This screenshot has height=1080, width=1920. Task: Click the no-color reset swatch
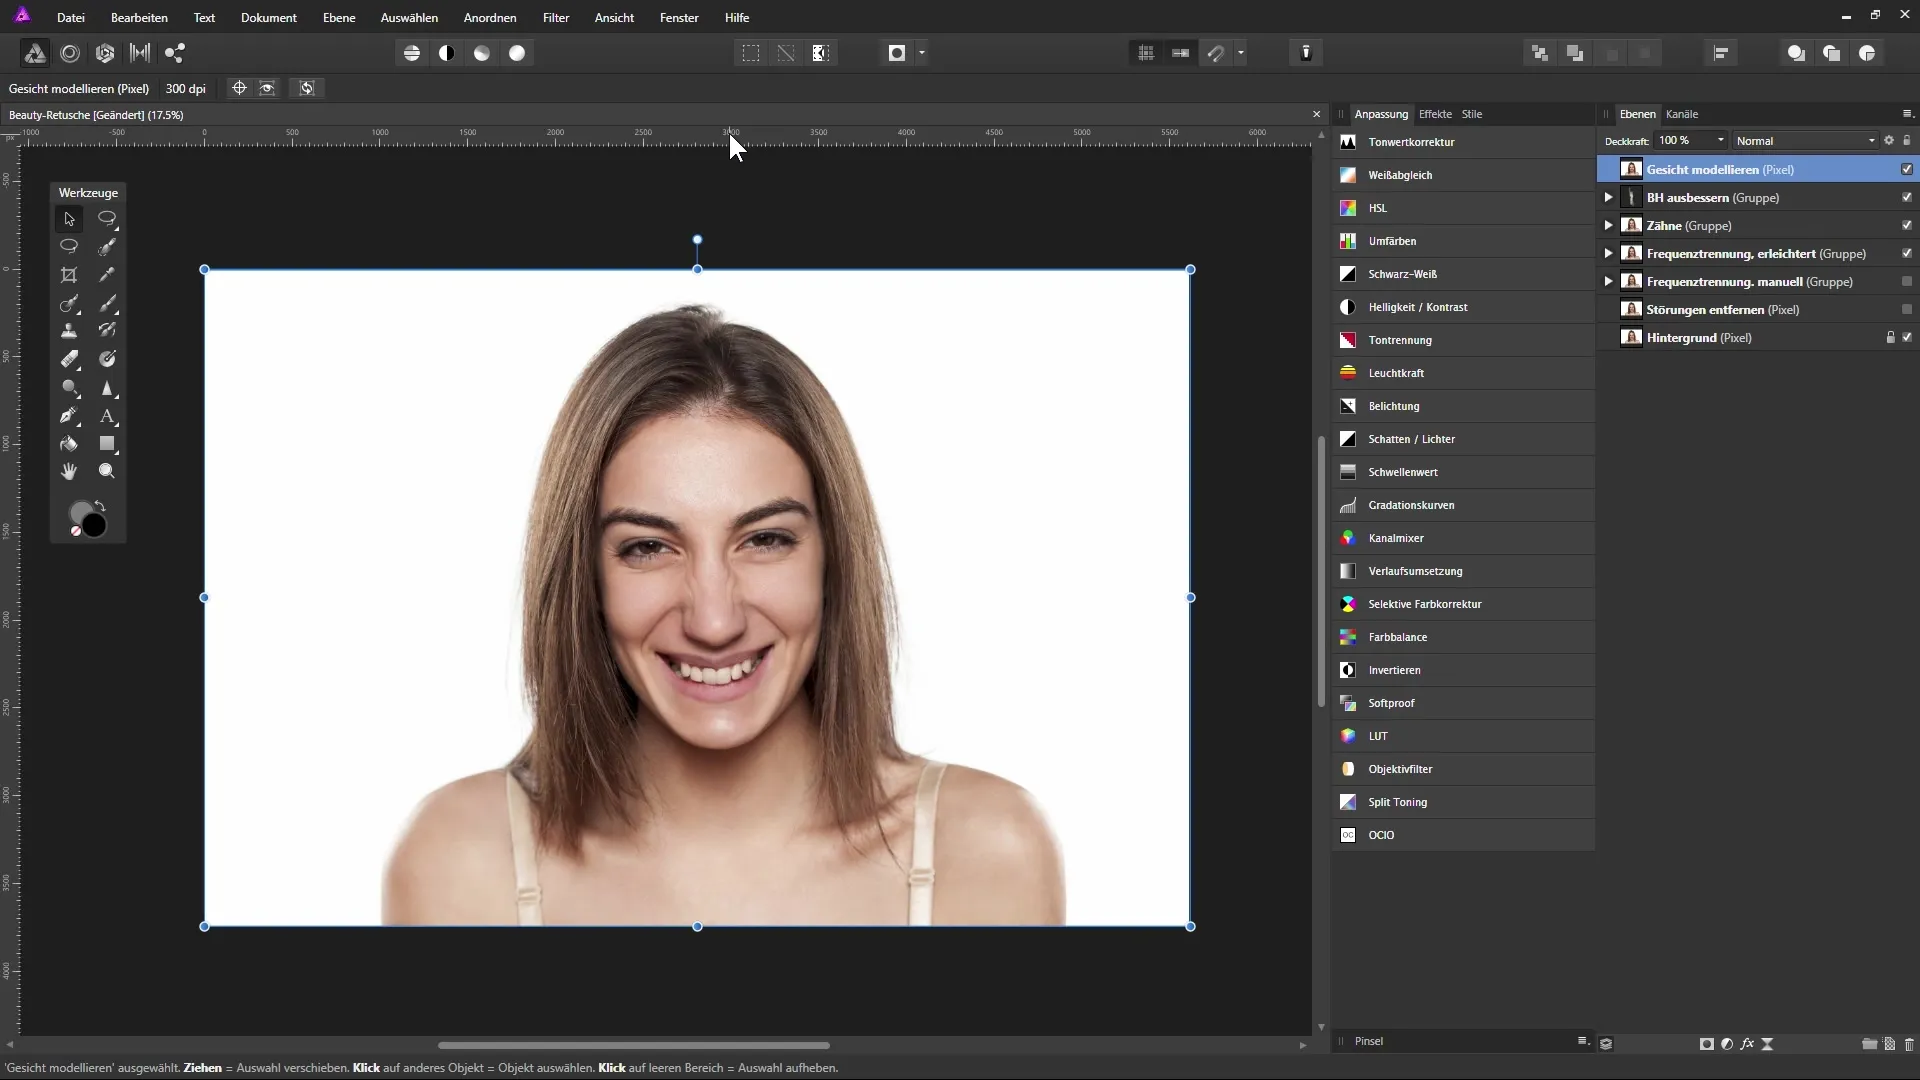[75, 532]
